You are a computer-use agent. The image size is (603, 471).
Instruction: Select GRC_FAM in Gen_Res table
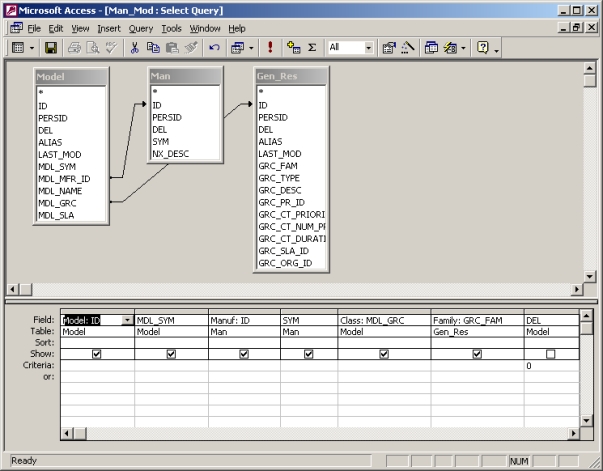click(278, 166)
